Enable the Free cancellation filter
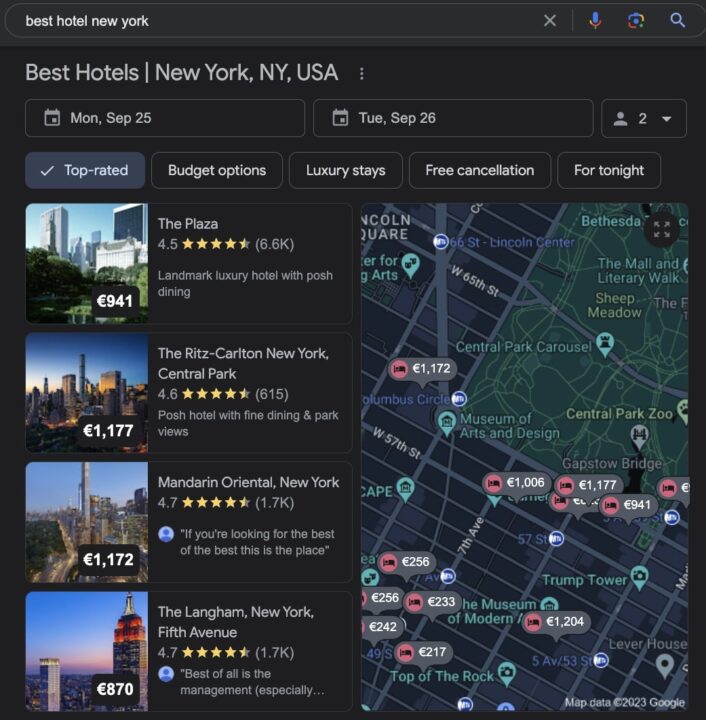Image resolution: width=706 pixels, height=720 pixels. [x=480, y=170]
